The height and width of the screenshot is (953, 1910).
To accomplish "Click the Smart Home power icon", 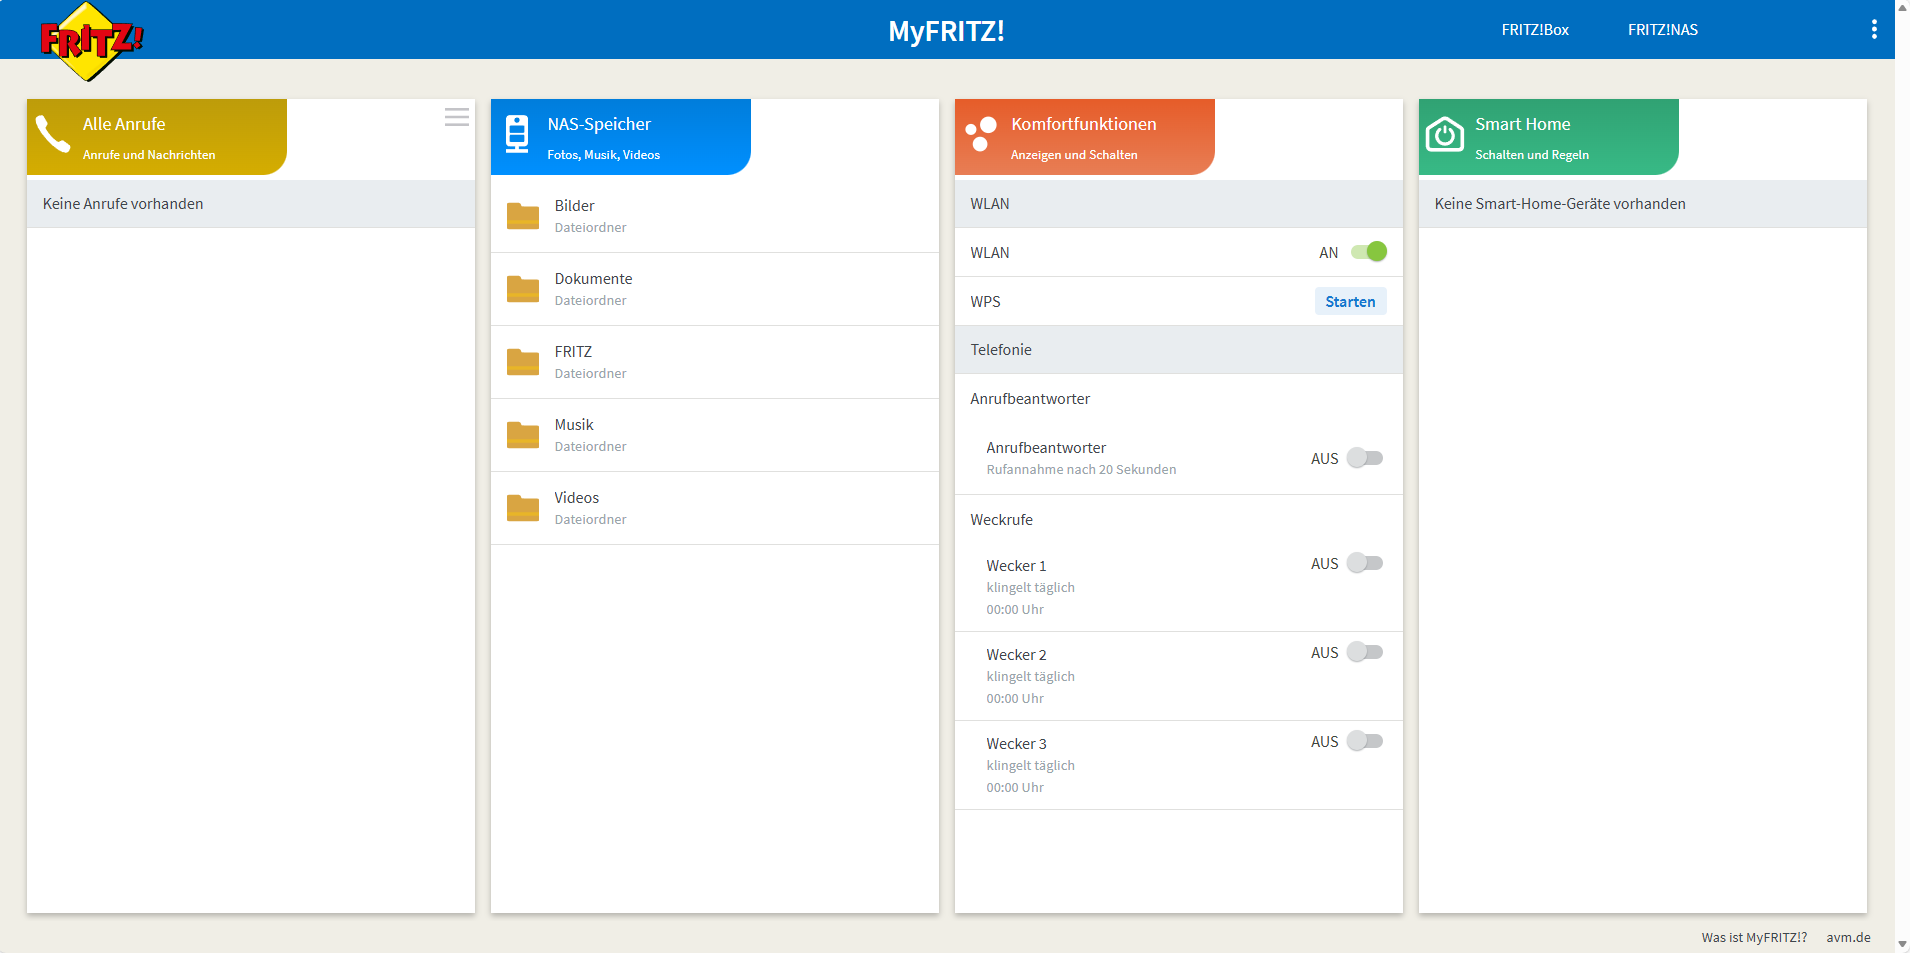I will click(1445, 134).
